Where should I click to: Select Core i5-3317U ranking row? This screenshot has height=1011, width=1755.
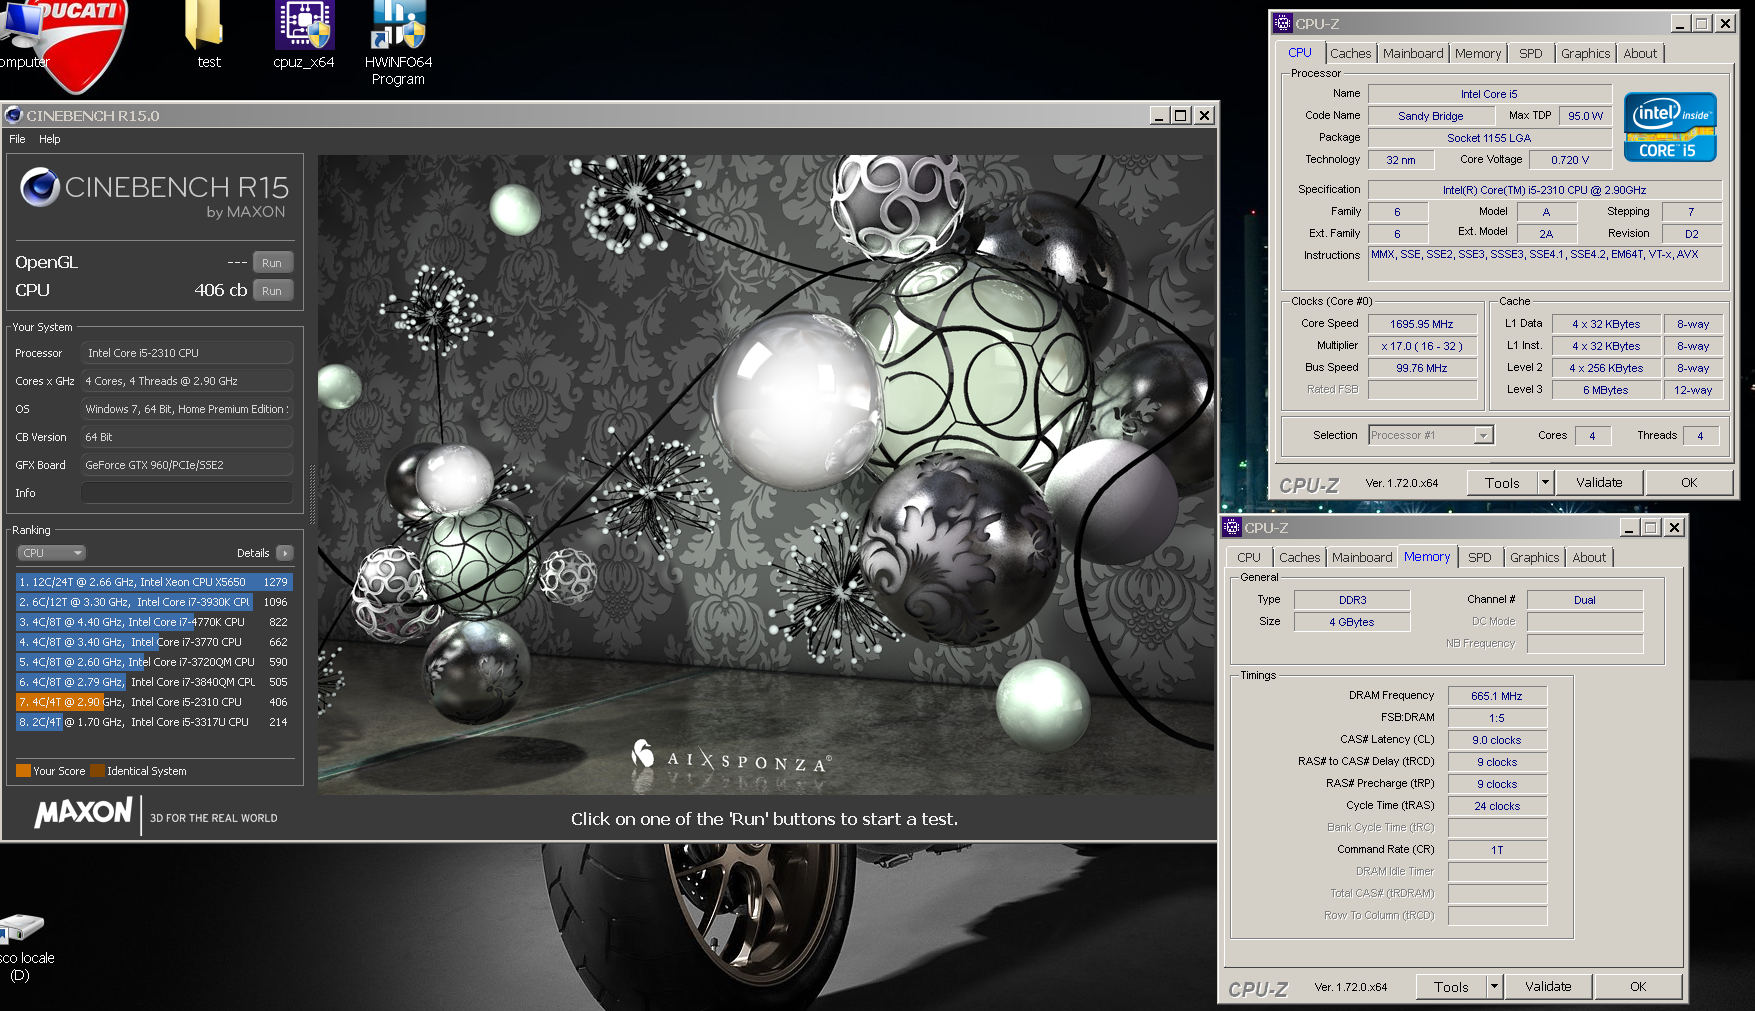pos(154,722)
